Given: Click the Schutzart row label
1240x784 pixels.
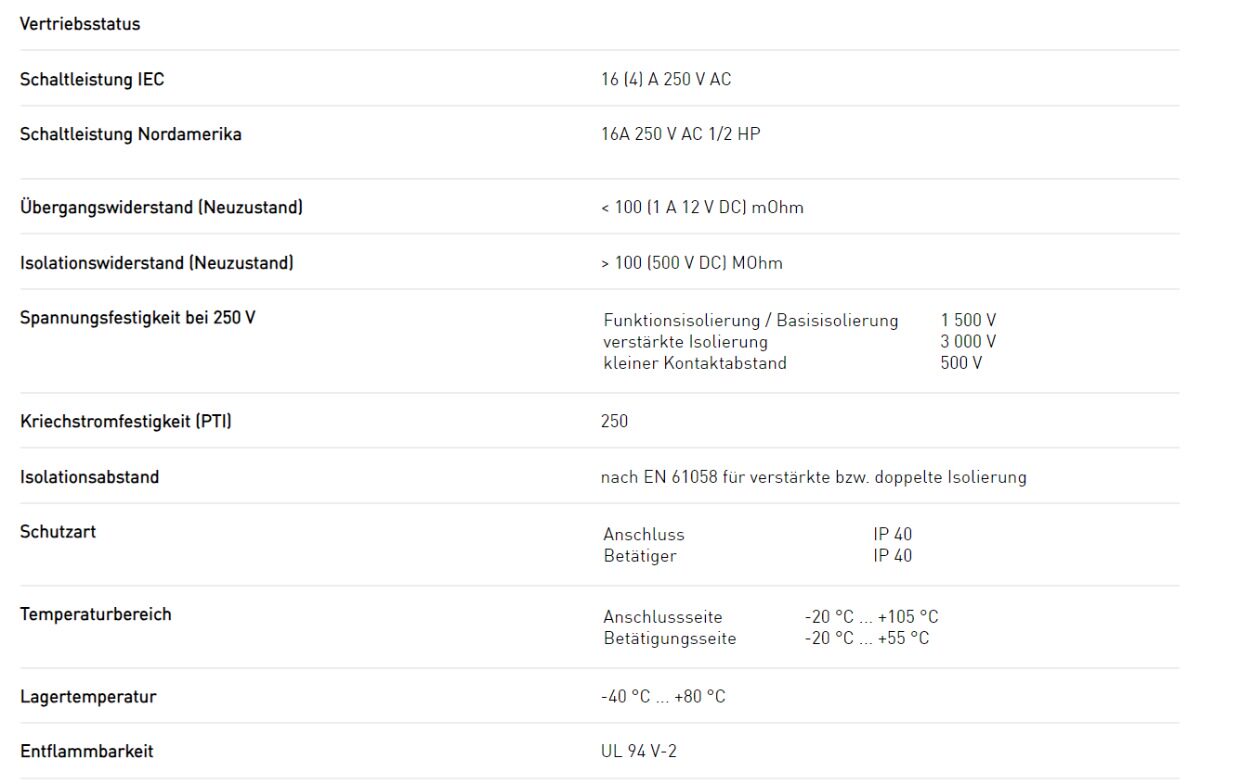Looking at the screenshot, I should 58,532.
